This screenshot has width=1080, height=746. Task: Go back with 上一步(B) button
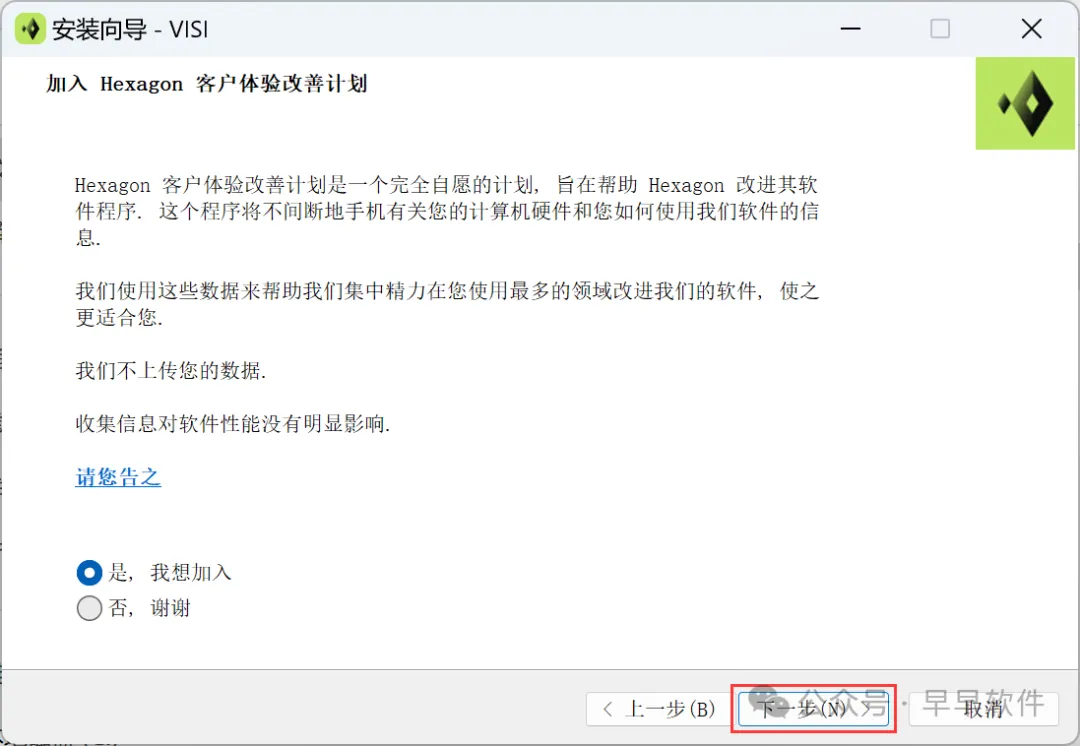tap(658, 709)
